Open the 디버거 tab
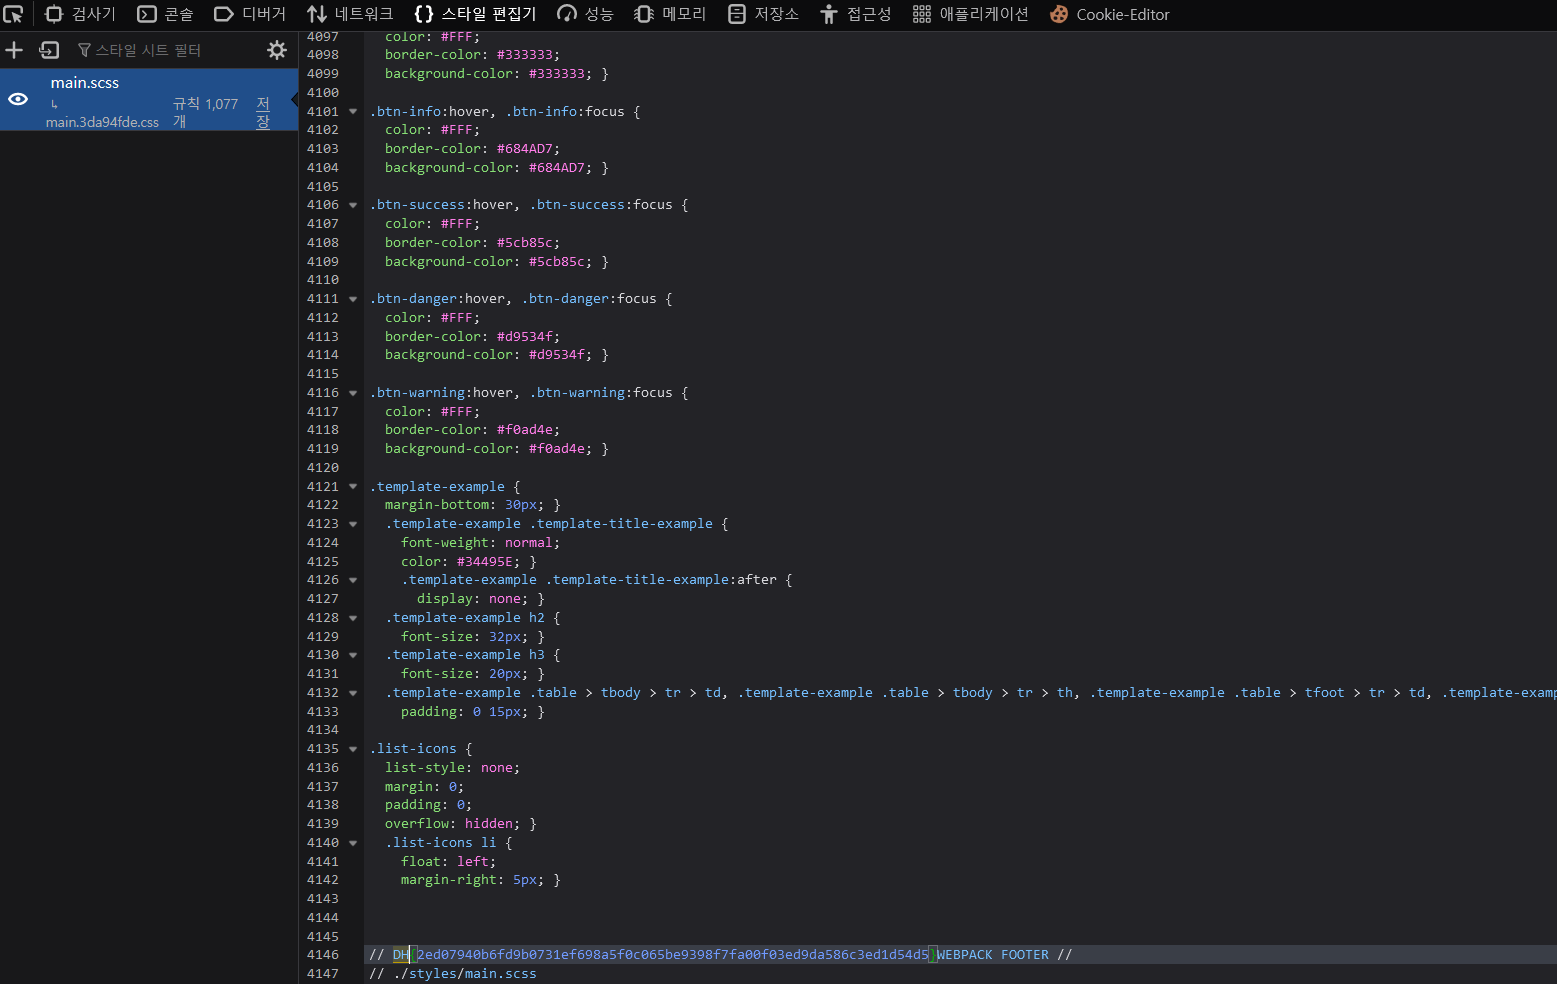This screenshot has width=1557, height=984. coord(250,14)
